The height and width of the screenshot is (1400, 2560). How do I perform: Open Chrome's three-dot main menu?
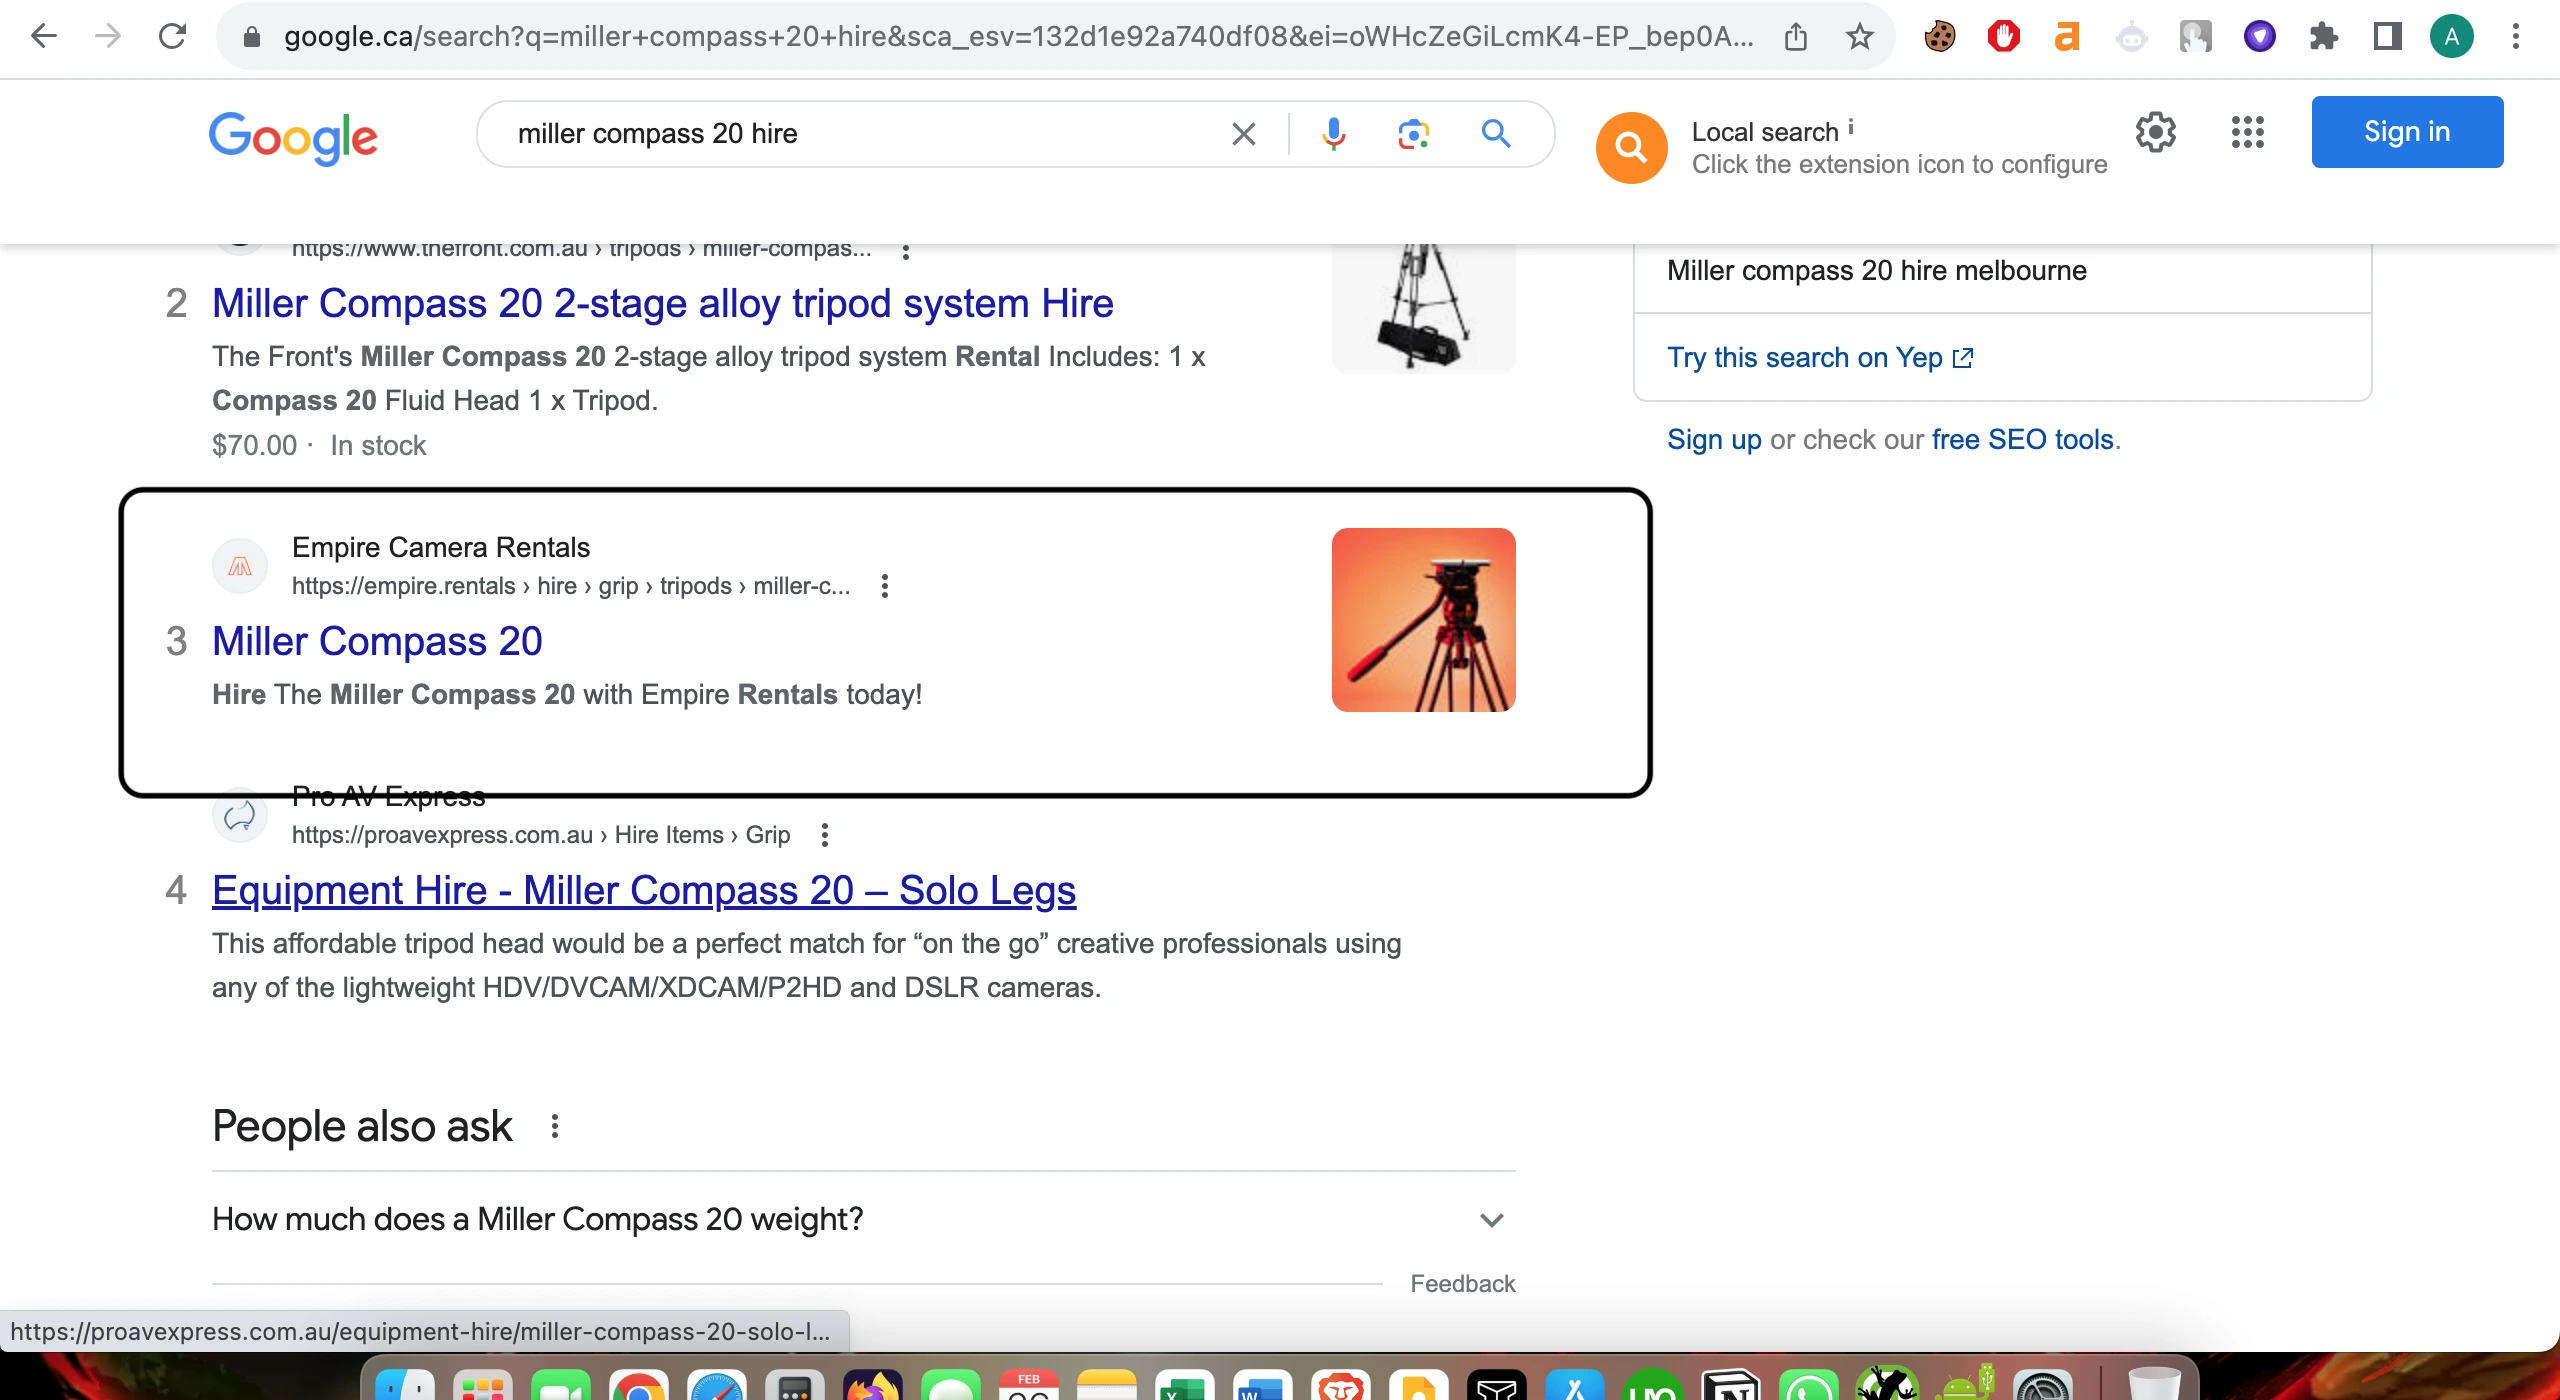[2515, 37]
